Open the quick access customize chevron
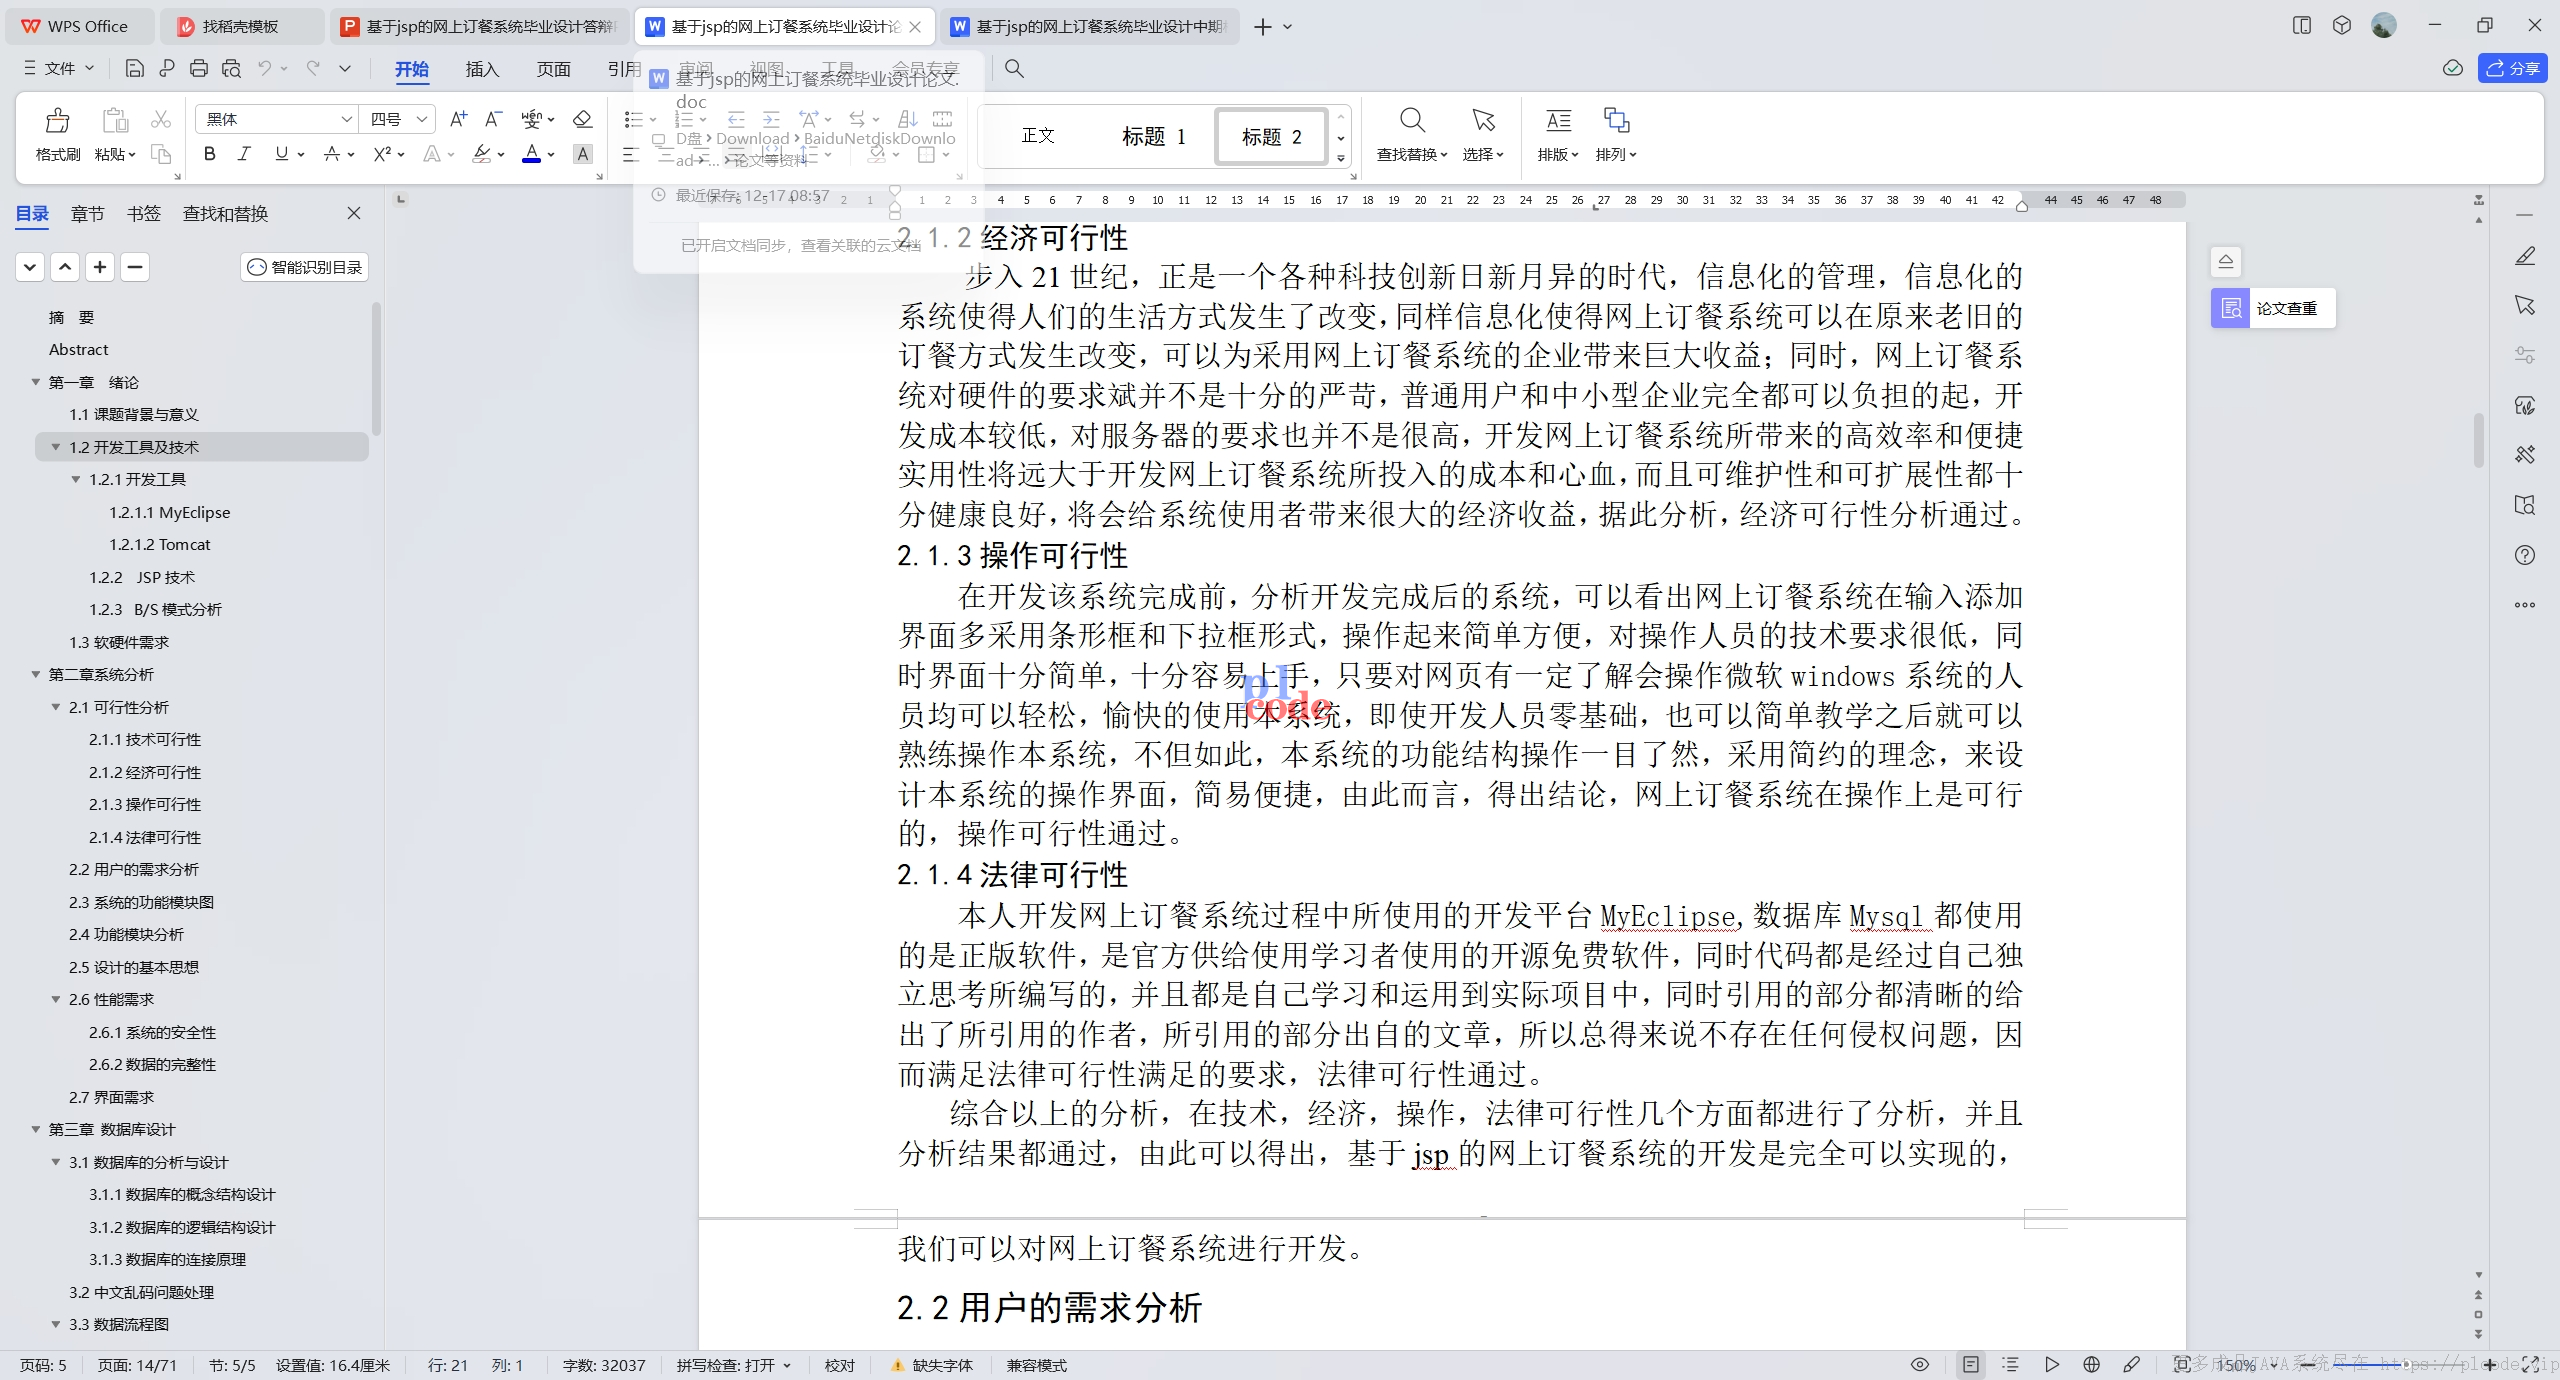 (345, 68)
